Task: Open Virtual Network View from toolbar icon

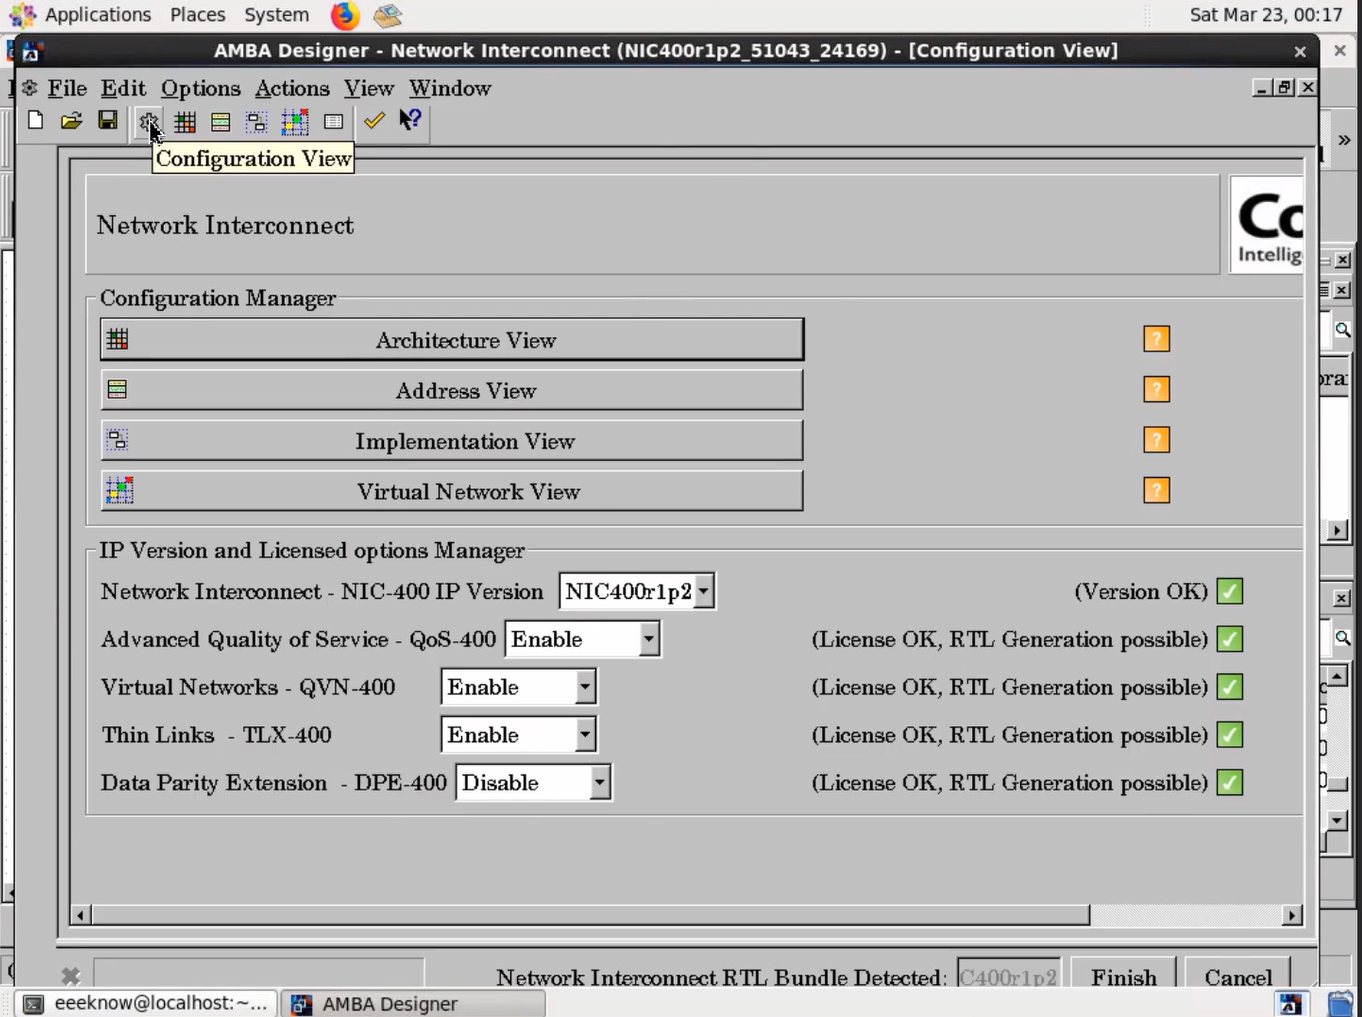Action: 295,122
